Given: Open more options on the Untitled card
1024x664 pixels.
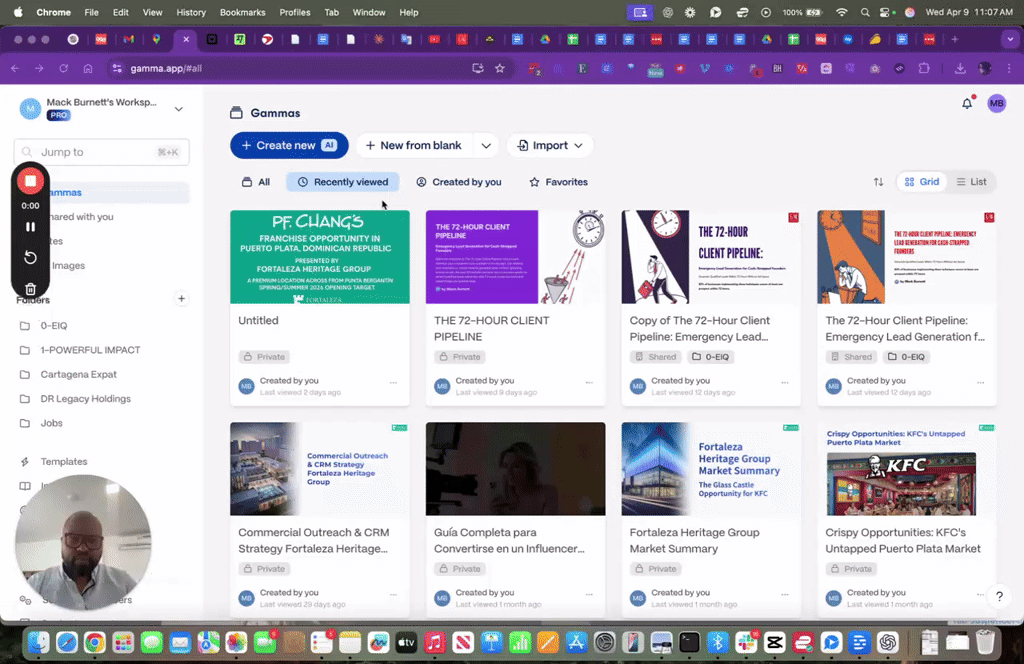Looking at the screenshot, I should [x=393, y=383].
